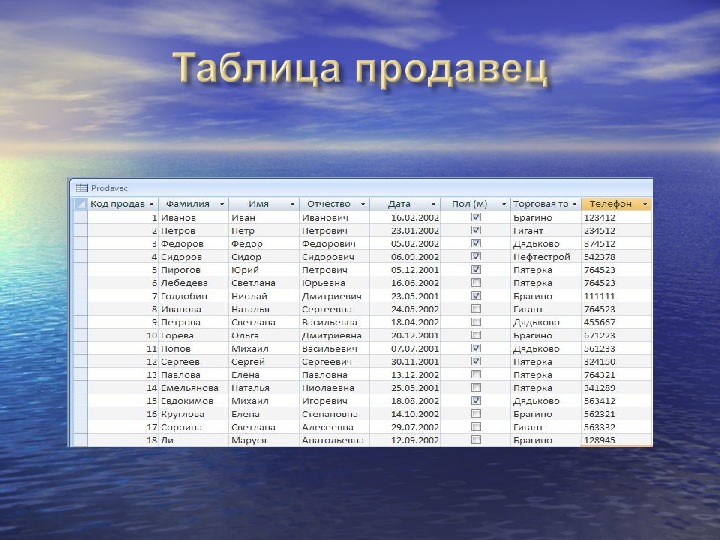Screen dimensions: 720x540
Task: Click the date cell 07.07.2001
Action: pos(405,348)
